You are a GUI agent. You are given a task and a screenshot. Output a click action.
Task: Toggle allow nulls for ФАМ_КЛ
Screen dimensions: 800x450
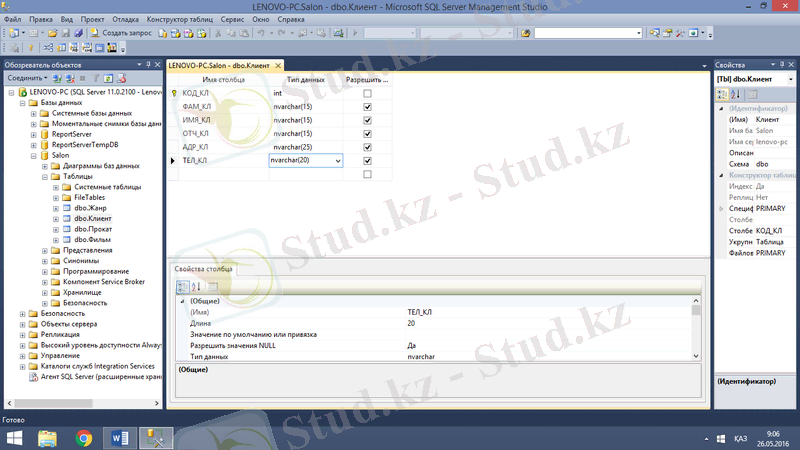pyautogui.click(x=367, y=107)
